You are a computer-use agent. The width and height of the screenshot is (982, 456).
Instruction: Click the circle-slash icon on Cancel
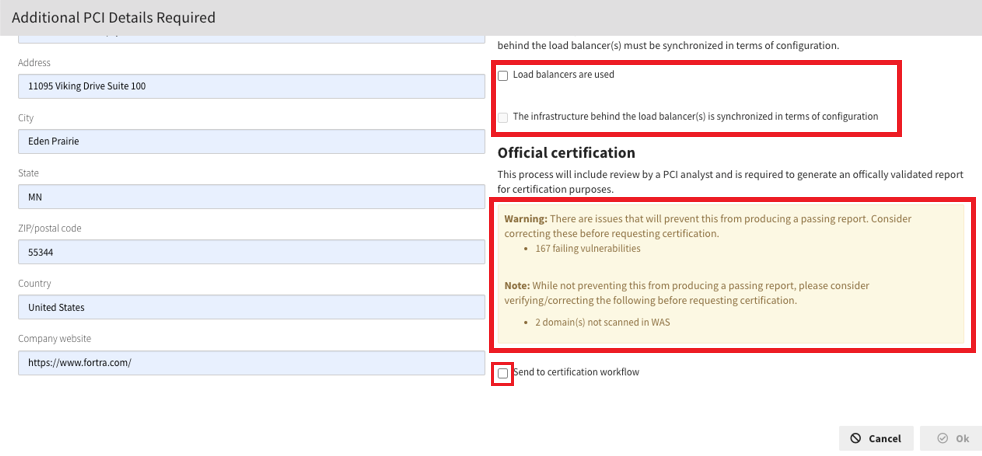[x=856, y=438]
